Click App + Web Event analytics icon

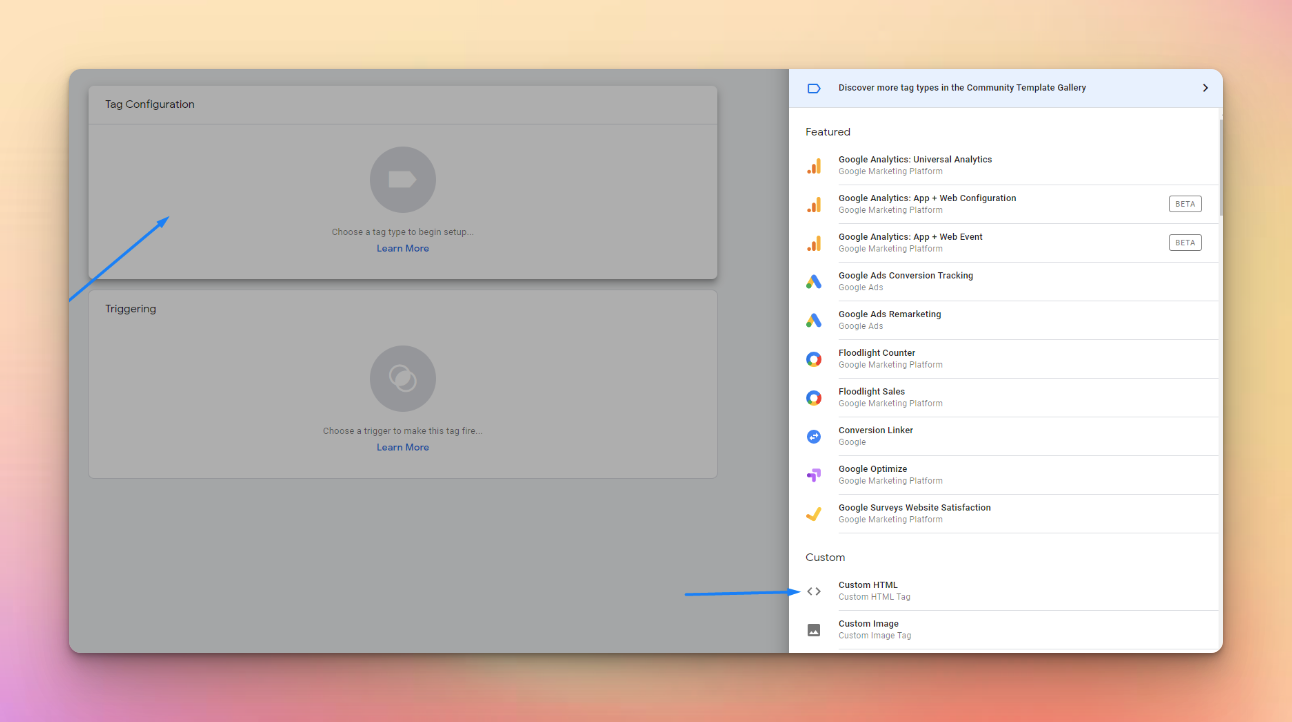click(814, 243)
